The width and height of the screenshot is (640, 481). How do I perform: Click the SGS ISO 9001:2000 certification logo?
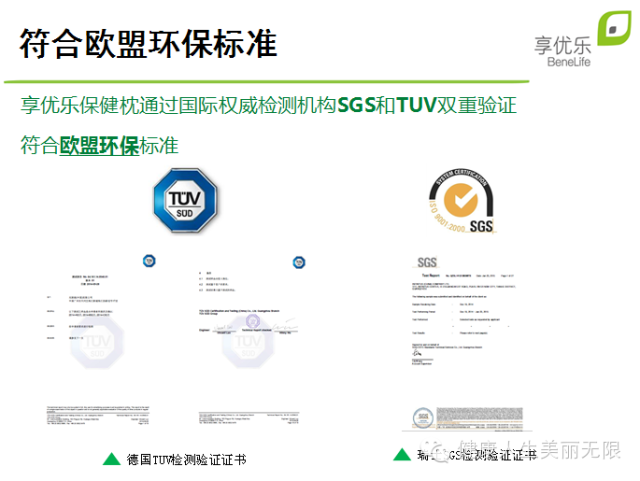[x=462, y=201]
